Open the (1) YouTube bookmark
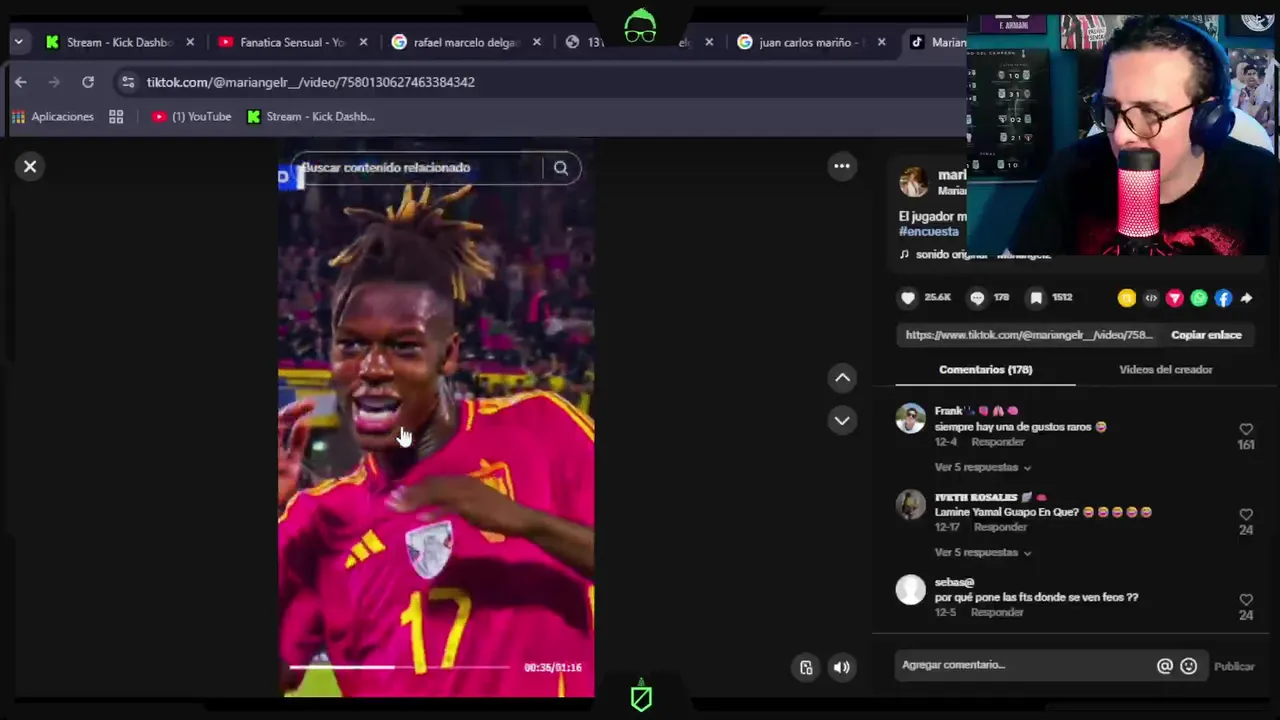The image size is (1280, 720). click(191, 117)
